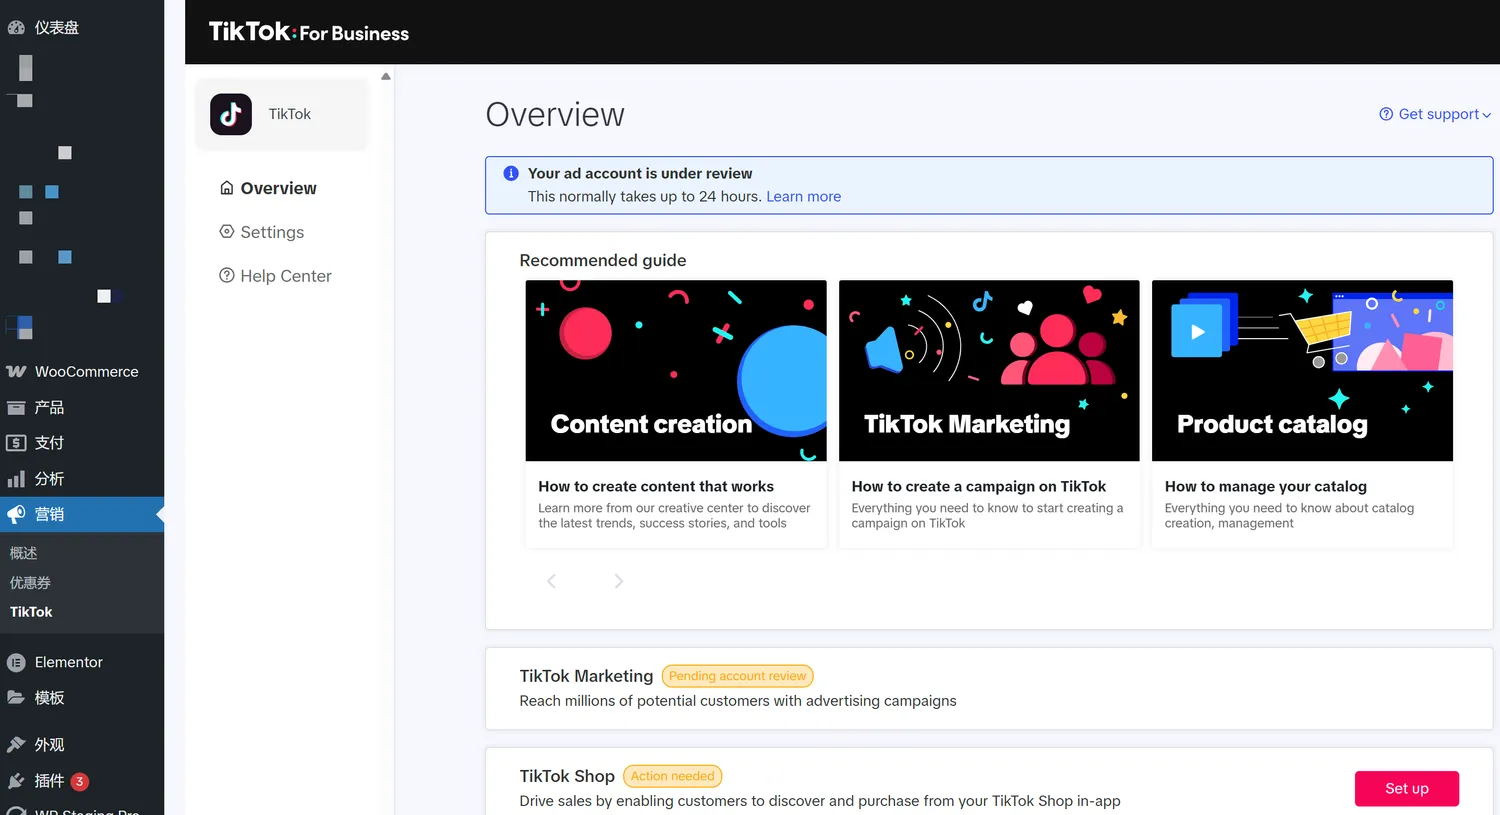1500x815 pixels.
Task: Click the 模板 folder icon
Action: tap(16, 697)
